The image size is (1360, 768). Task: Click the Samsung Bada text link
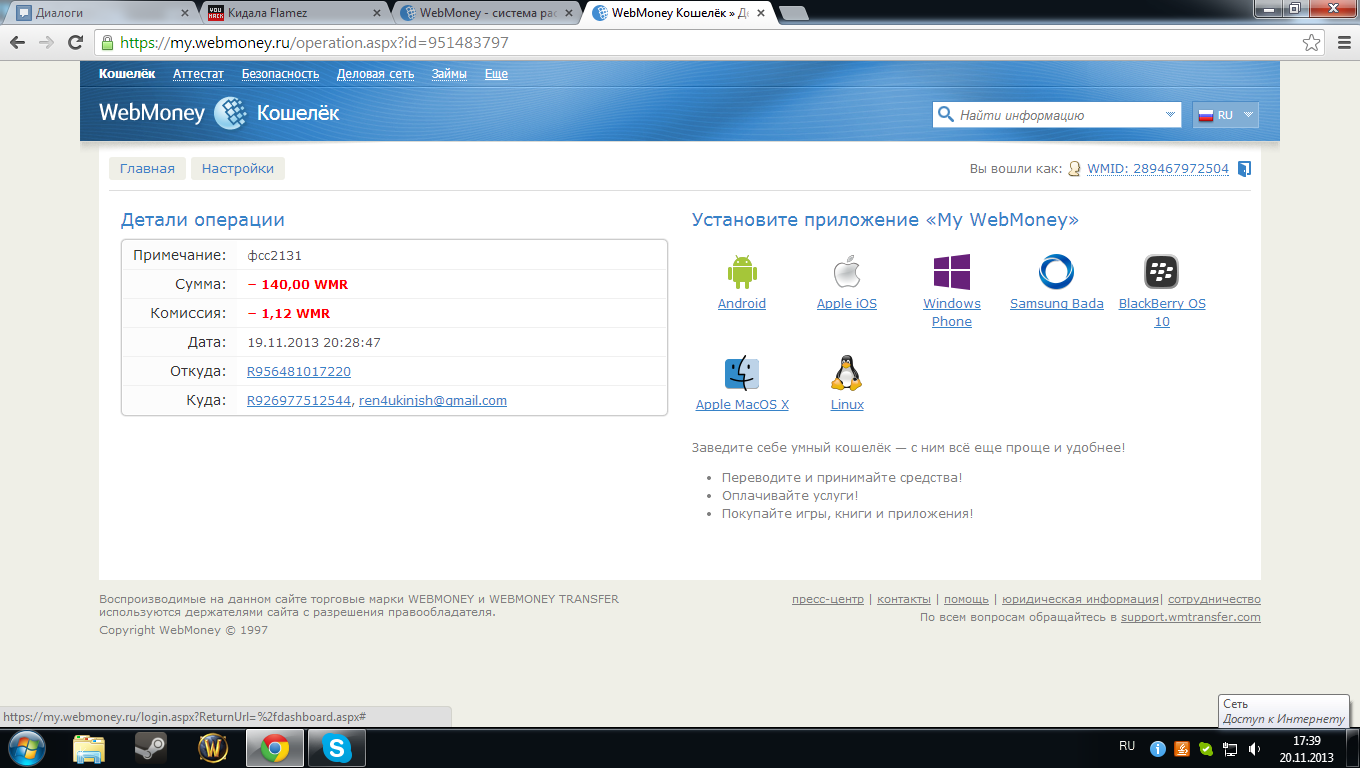tap(1057, 303)
